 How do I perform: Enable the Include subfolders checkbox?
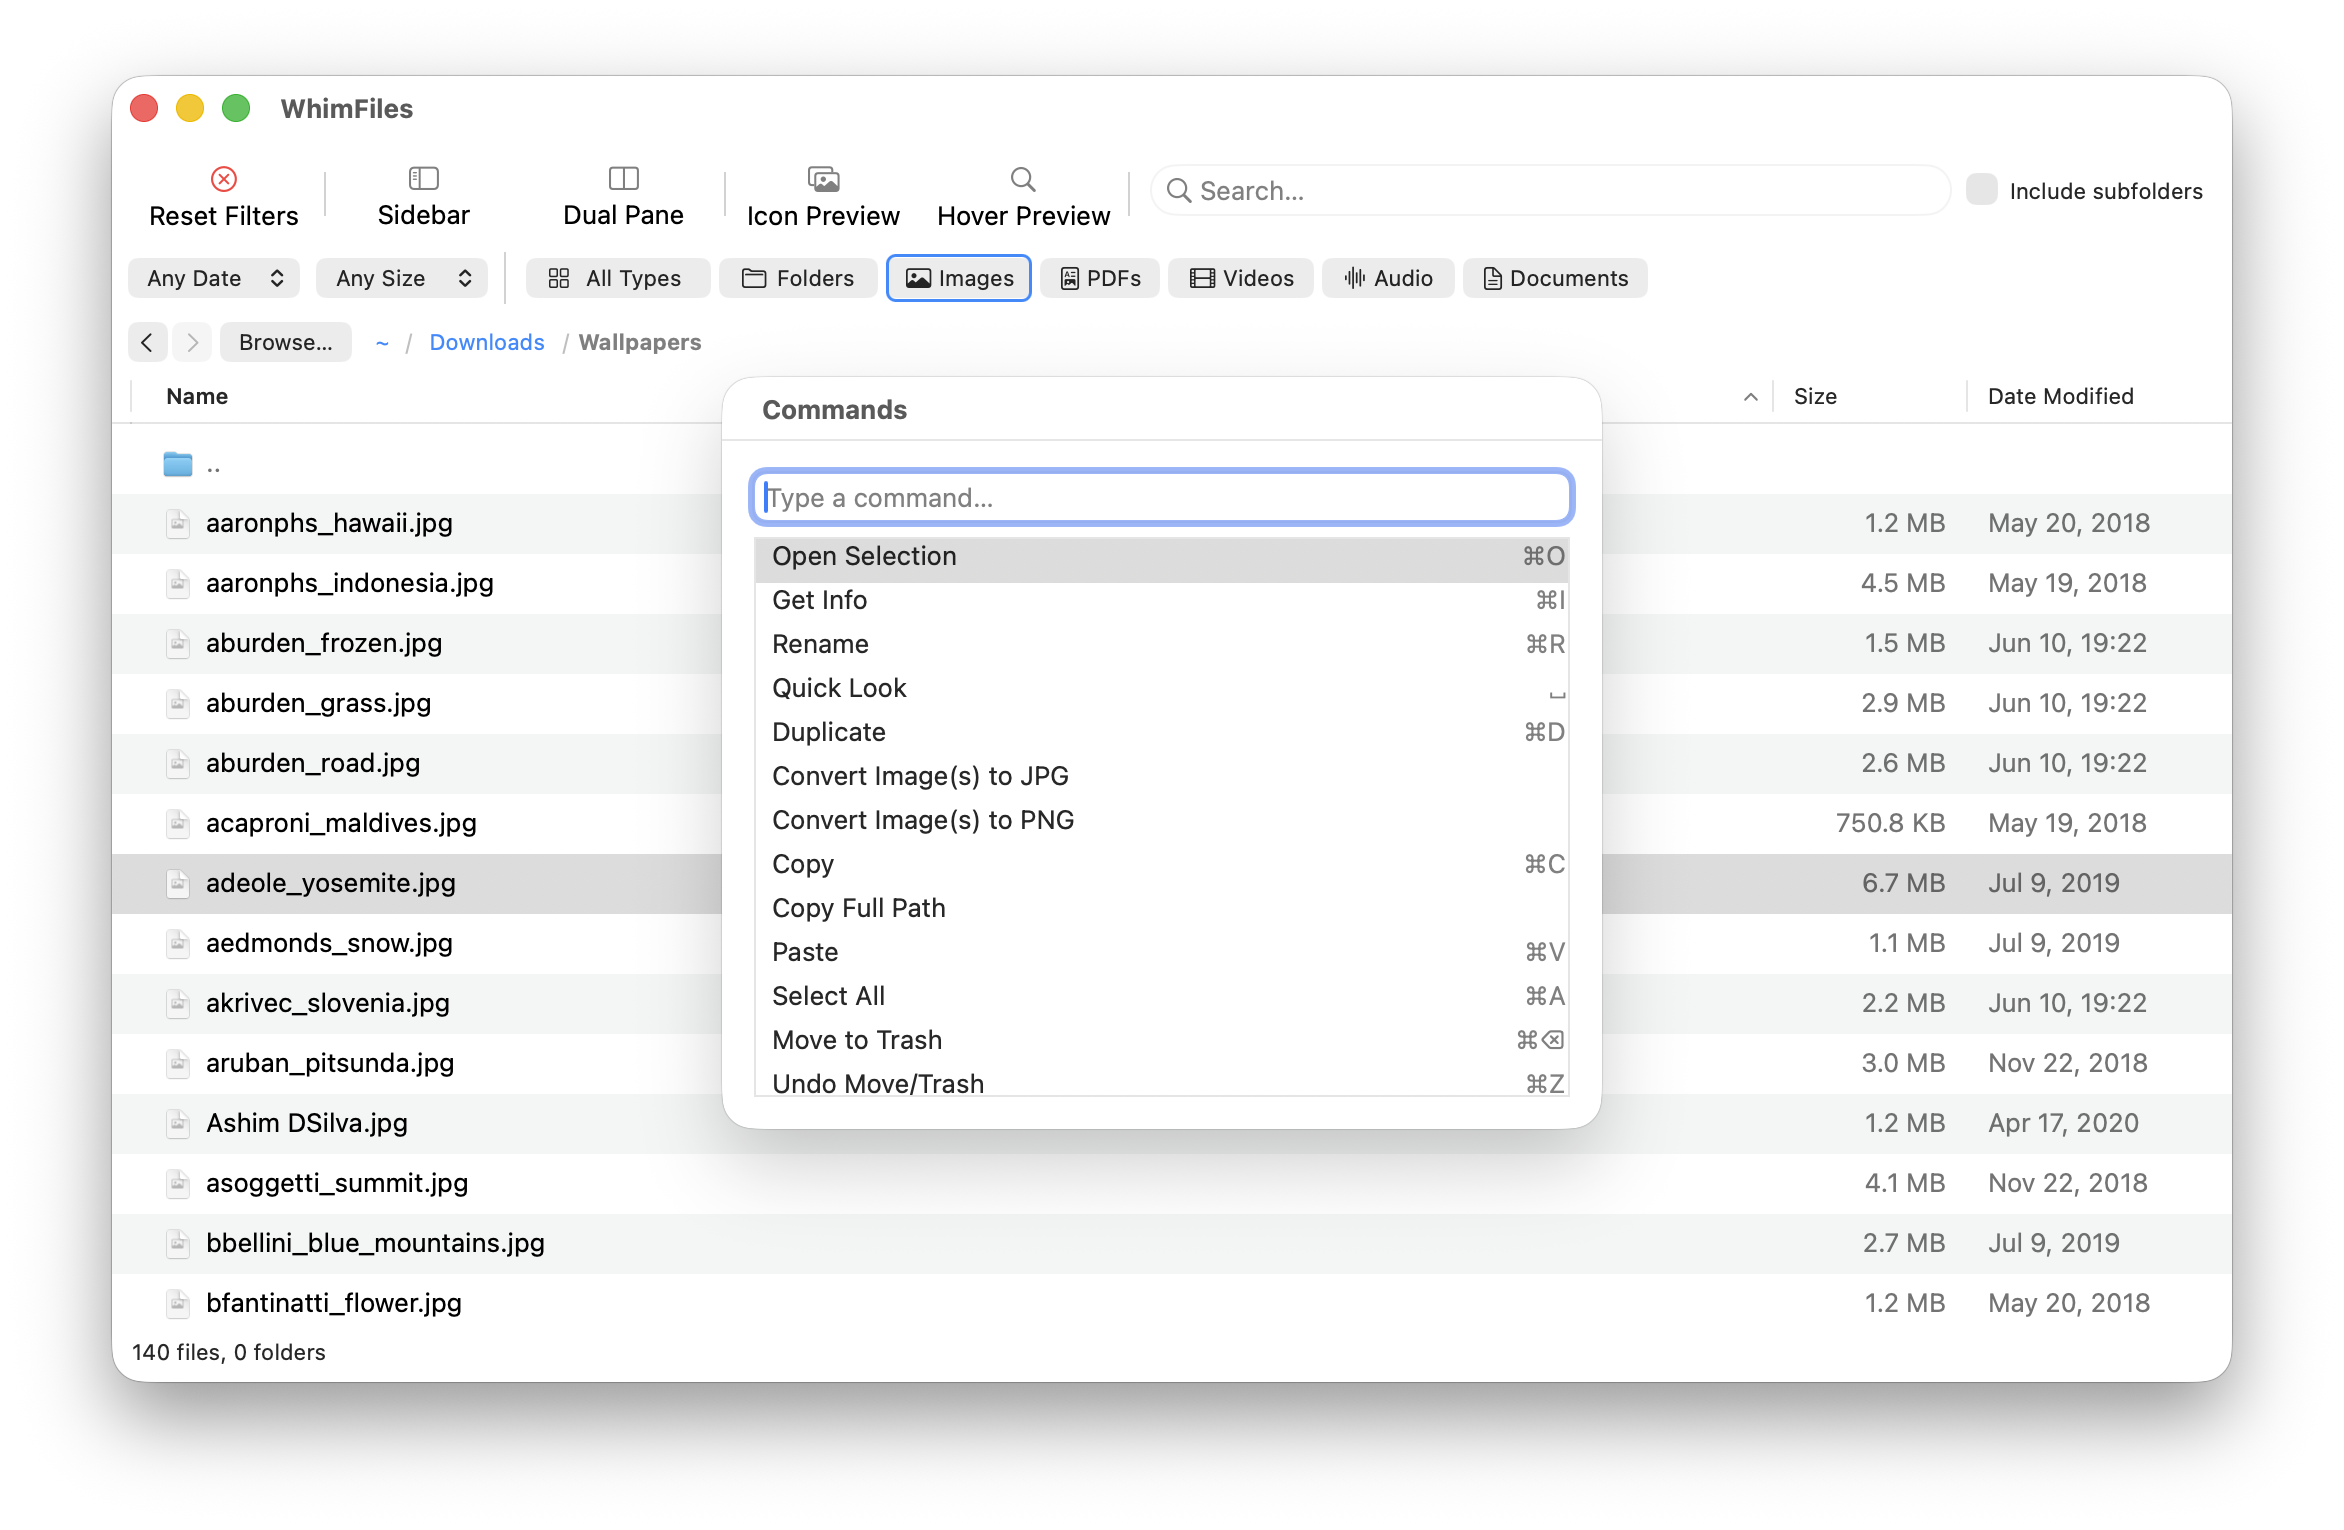click(1982, 190)
